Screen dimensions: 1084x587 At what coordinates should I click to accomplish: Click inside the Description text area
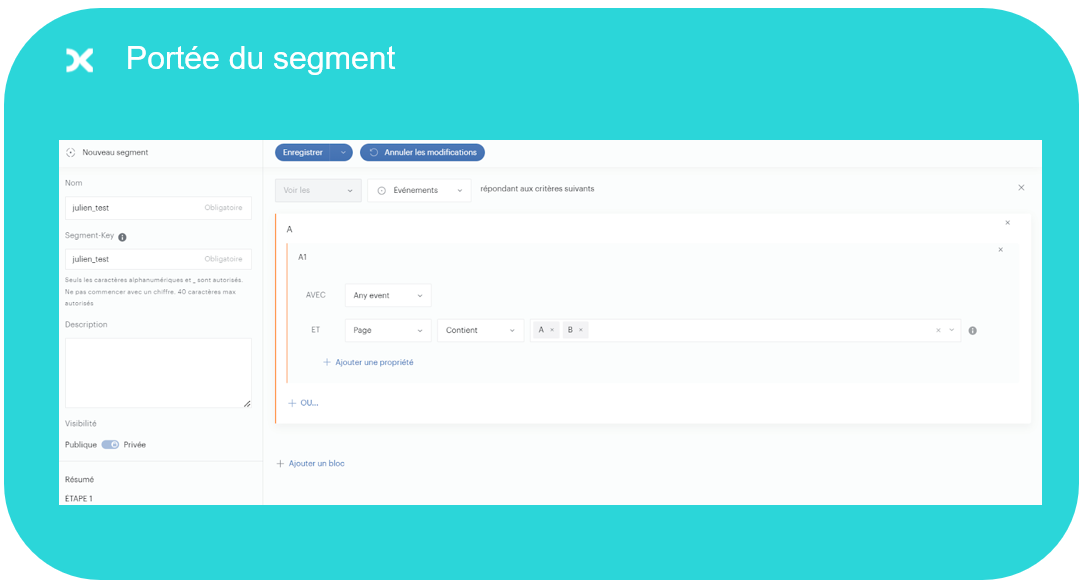(x=158, y=370)
